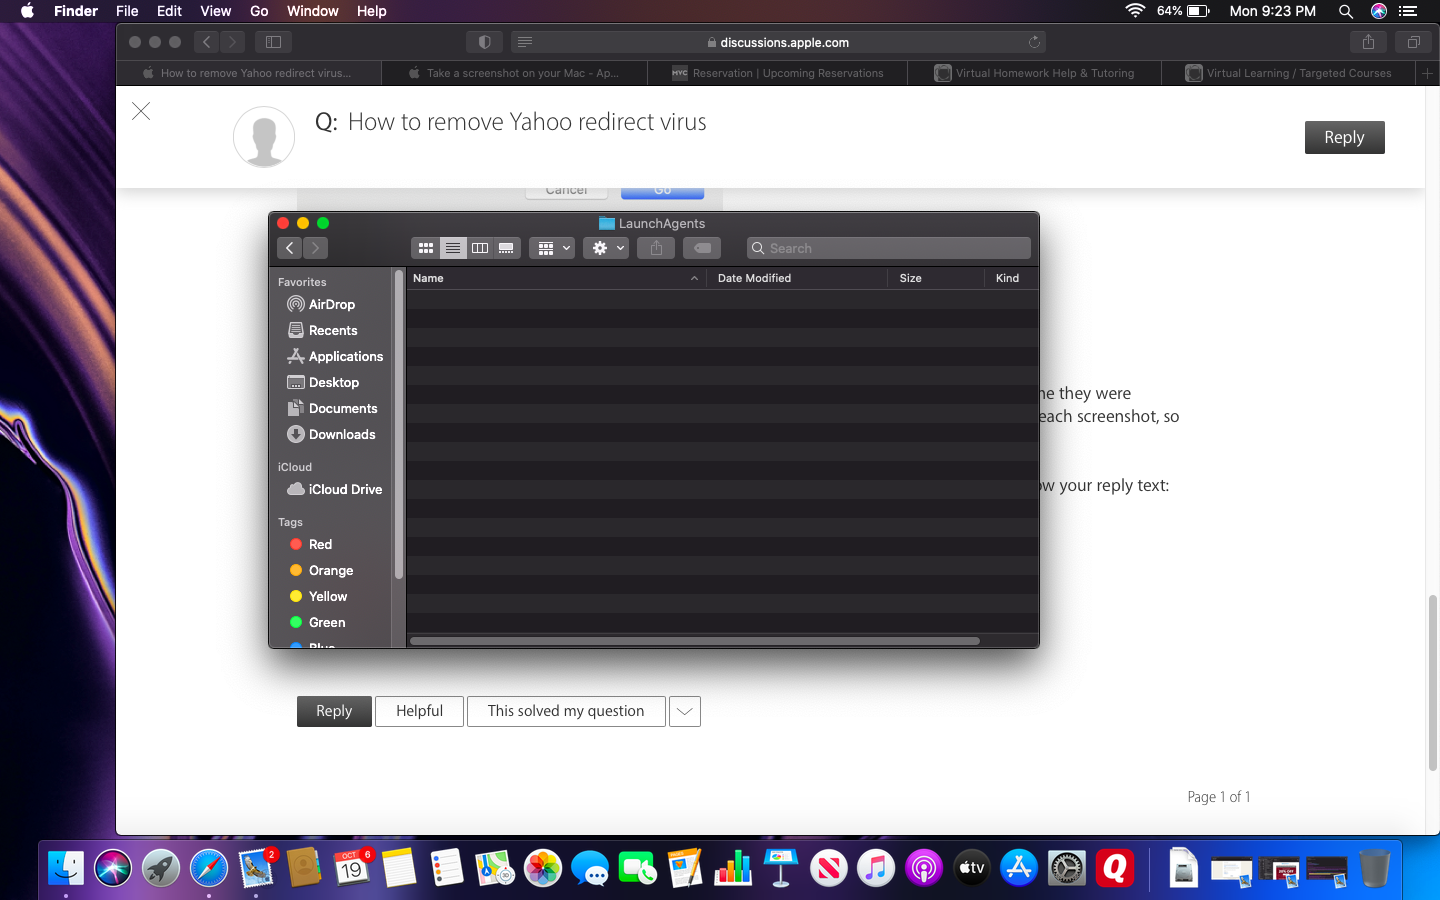This screenshot has width=1440, height=900.
Task: Open the Apple menu
Action: coord(28,11)
